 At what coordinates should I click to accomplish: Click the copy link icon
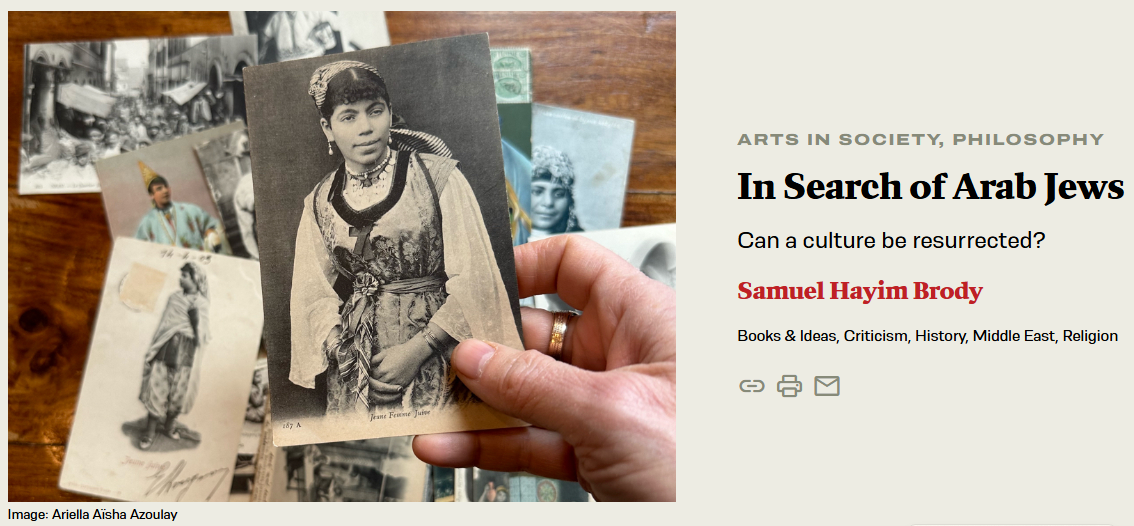pos(751,386)
